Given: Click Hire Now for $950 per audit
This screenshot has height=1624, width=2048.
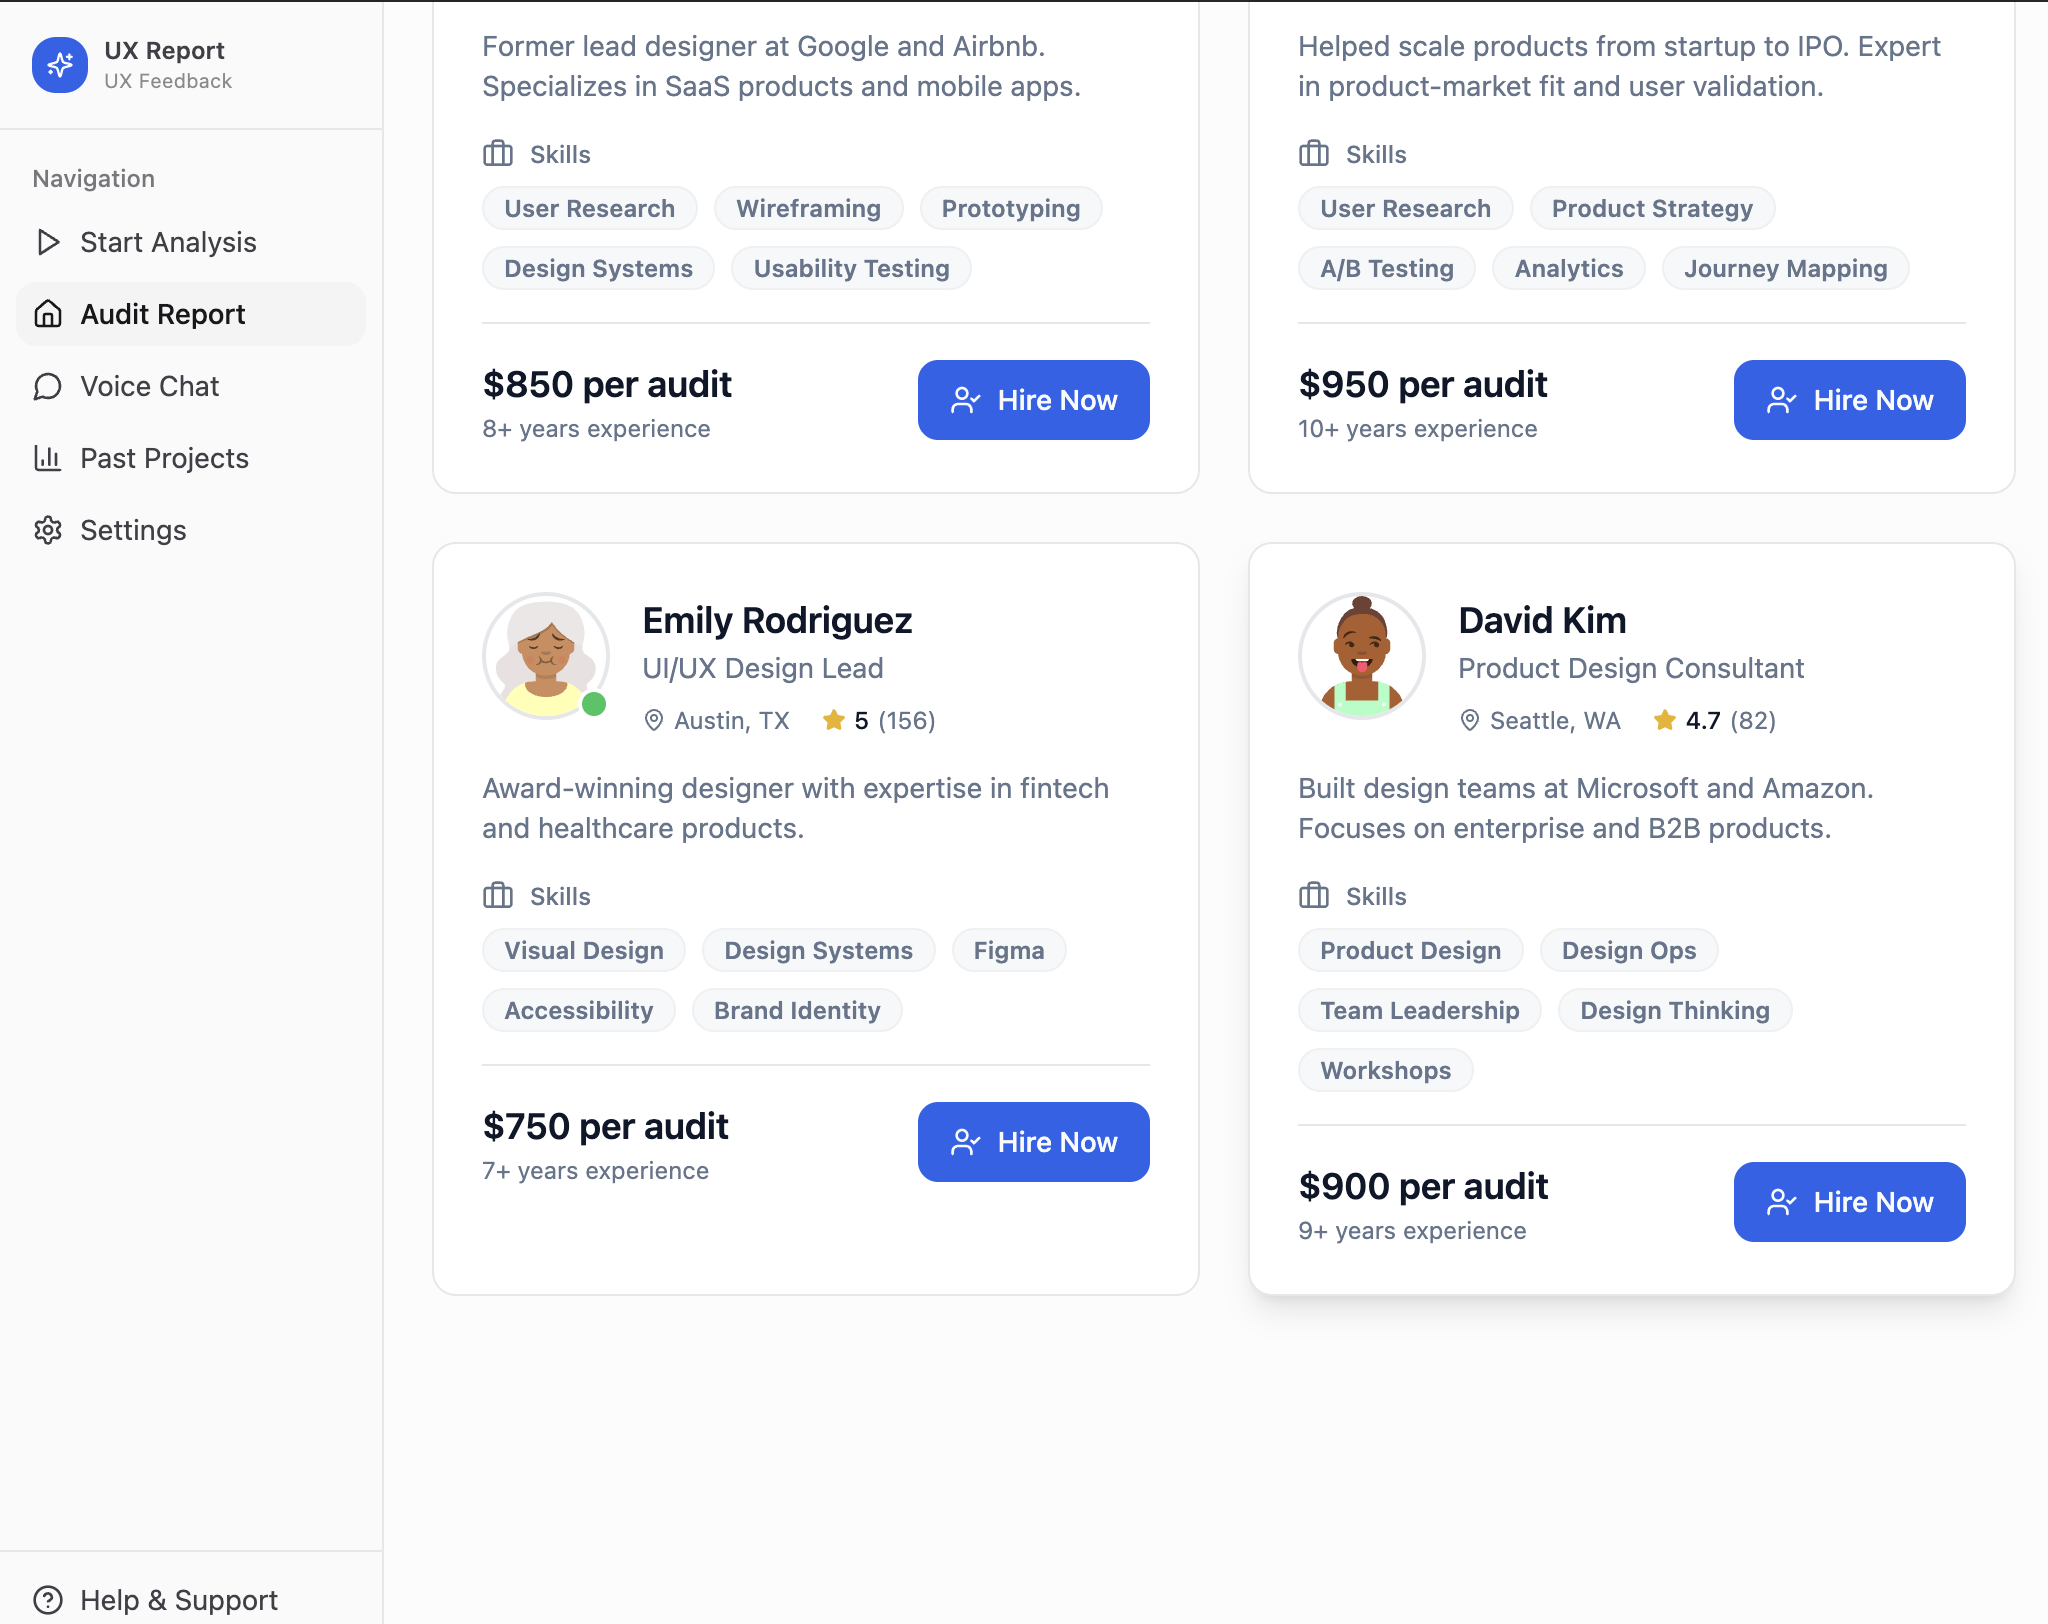Looking at the screenshot, I should tap(1850, 400).
